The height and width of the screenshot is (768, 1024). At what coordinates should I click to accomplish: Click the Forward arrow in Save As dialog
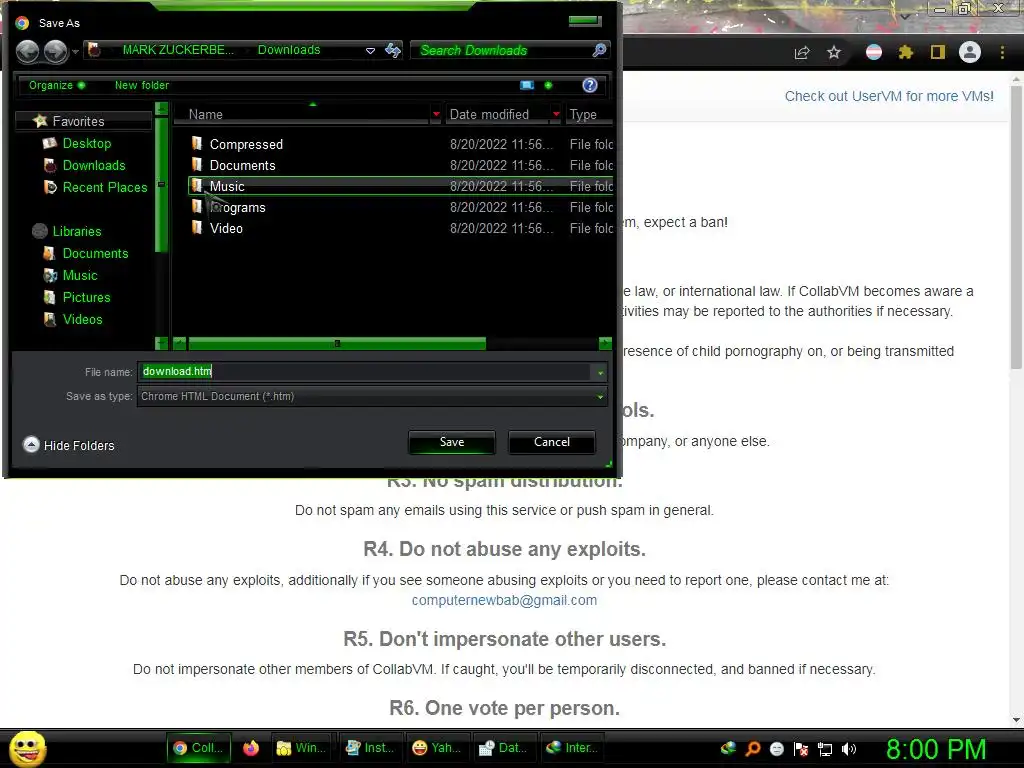[56, 51]
